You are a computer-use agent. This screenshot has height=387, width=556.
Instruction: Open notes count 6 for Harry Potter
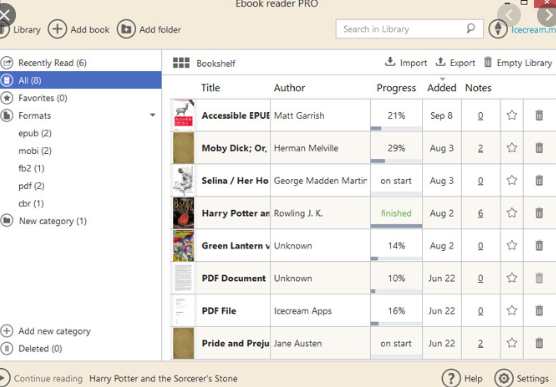pos(480,213)
